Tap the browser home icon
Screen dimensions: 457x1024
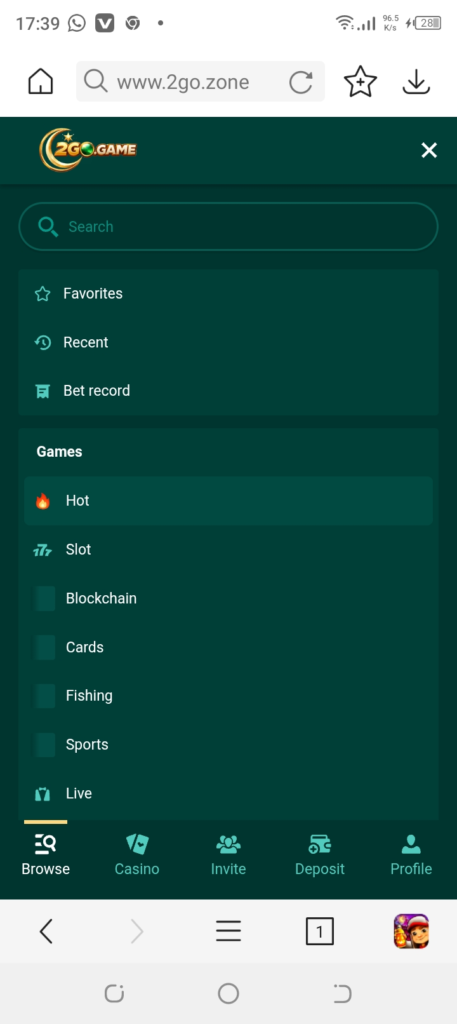click(40, 82)
